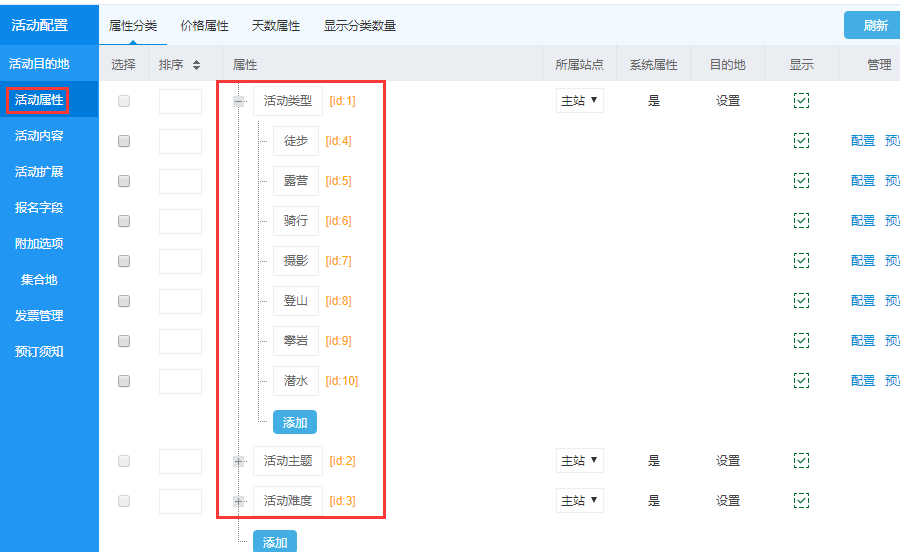Image resolution: width=900 pixels, height=552 pixels.
Task: Toggle the display icon for 登山 row
Action: tap(801, 301)
